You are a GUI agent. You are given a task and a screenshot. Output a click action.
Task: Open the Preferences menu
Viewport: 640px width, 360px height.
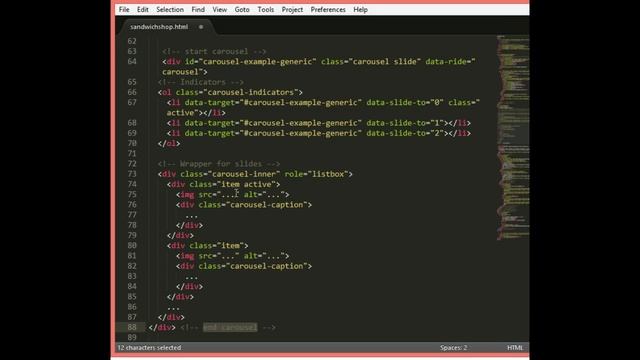click(328, 9)
